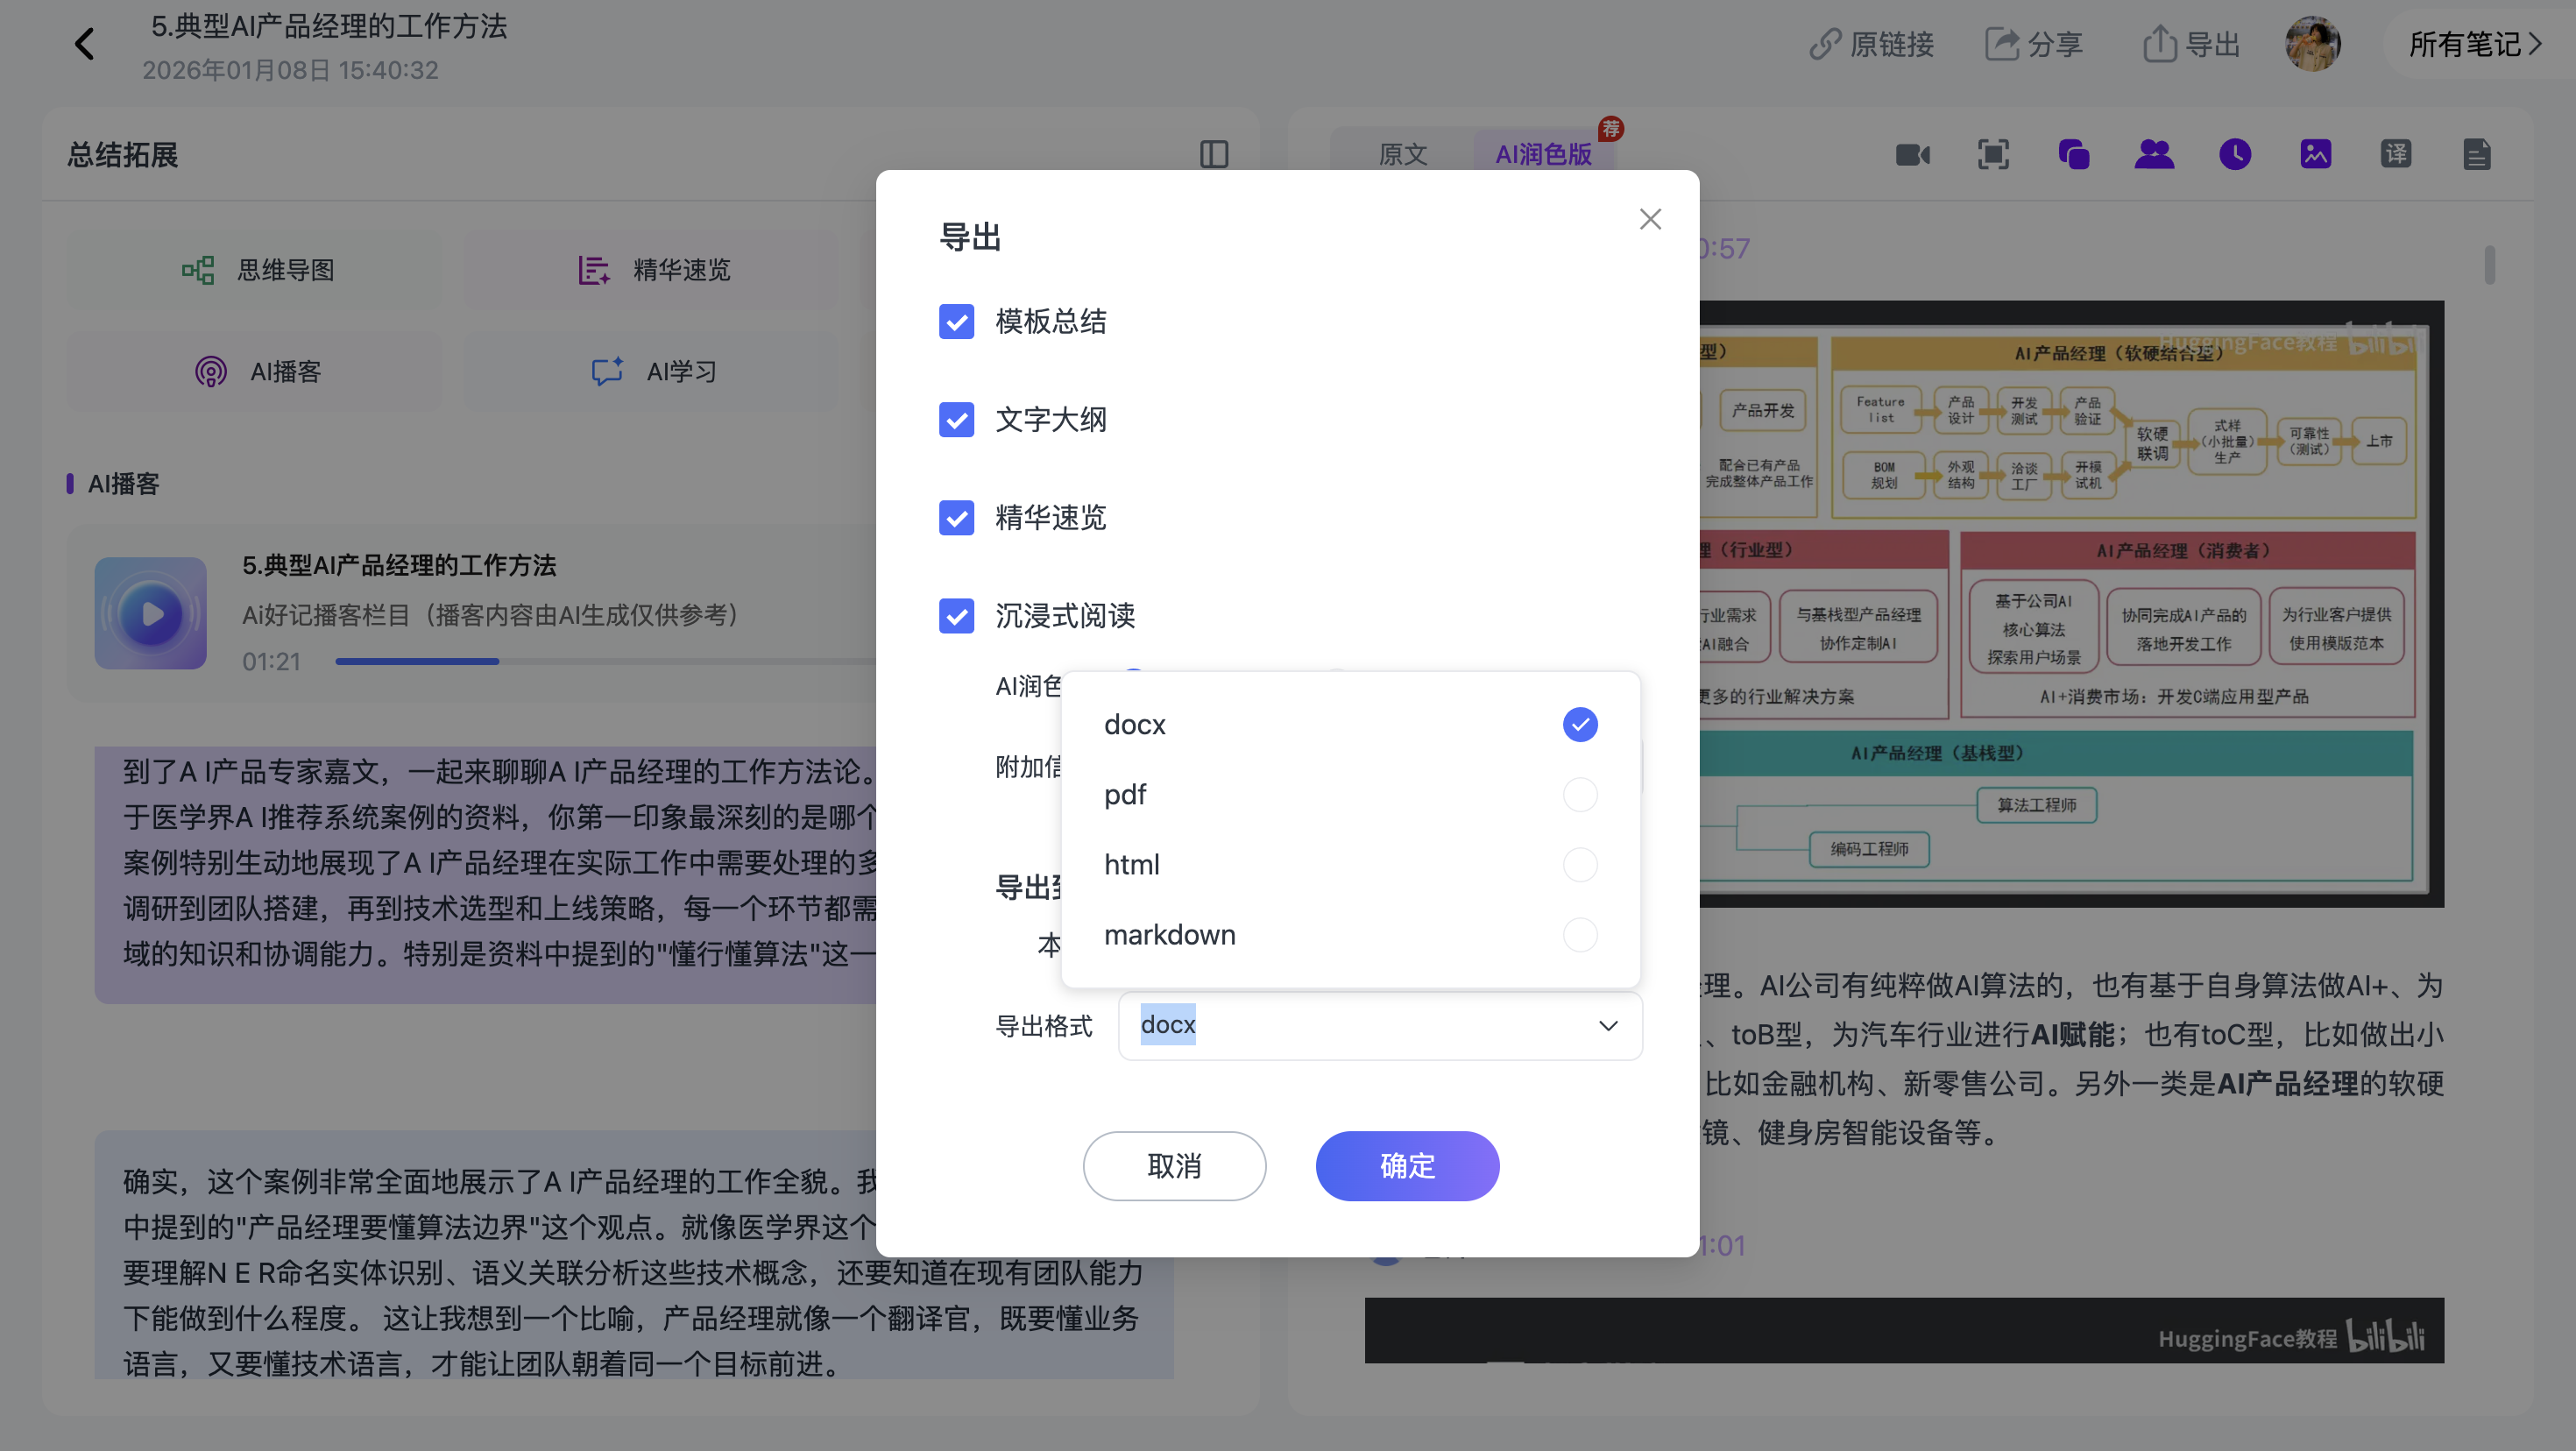Select markdown format option
The image size is (2576, 1451).
[1350, 934]
